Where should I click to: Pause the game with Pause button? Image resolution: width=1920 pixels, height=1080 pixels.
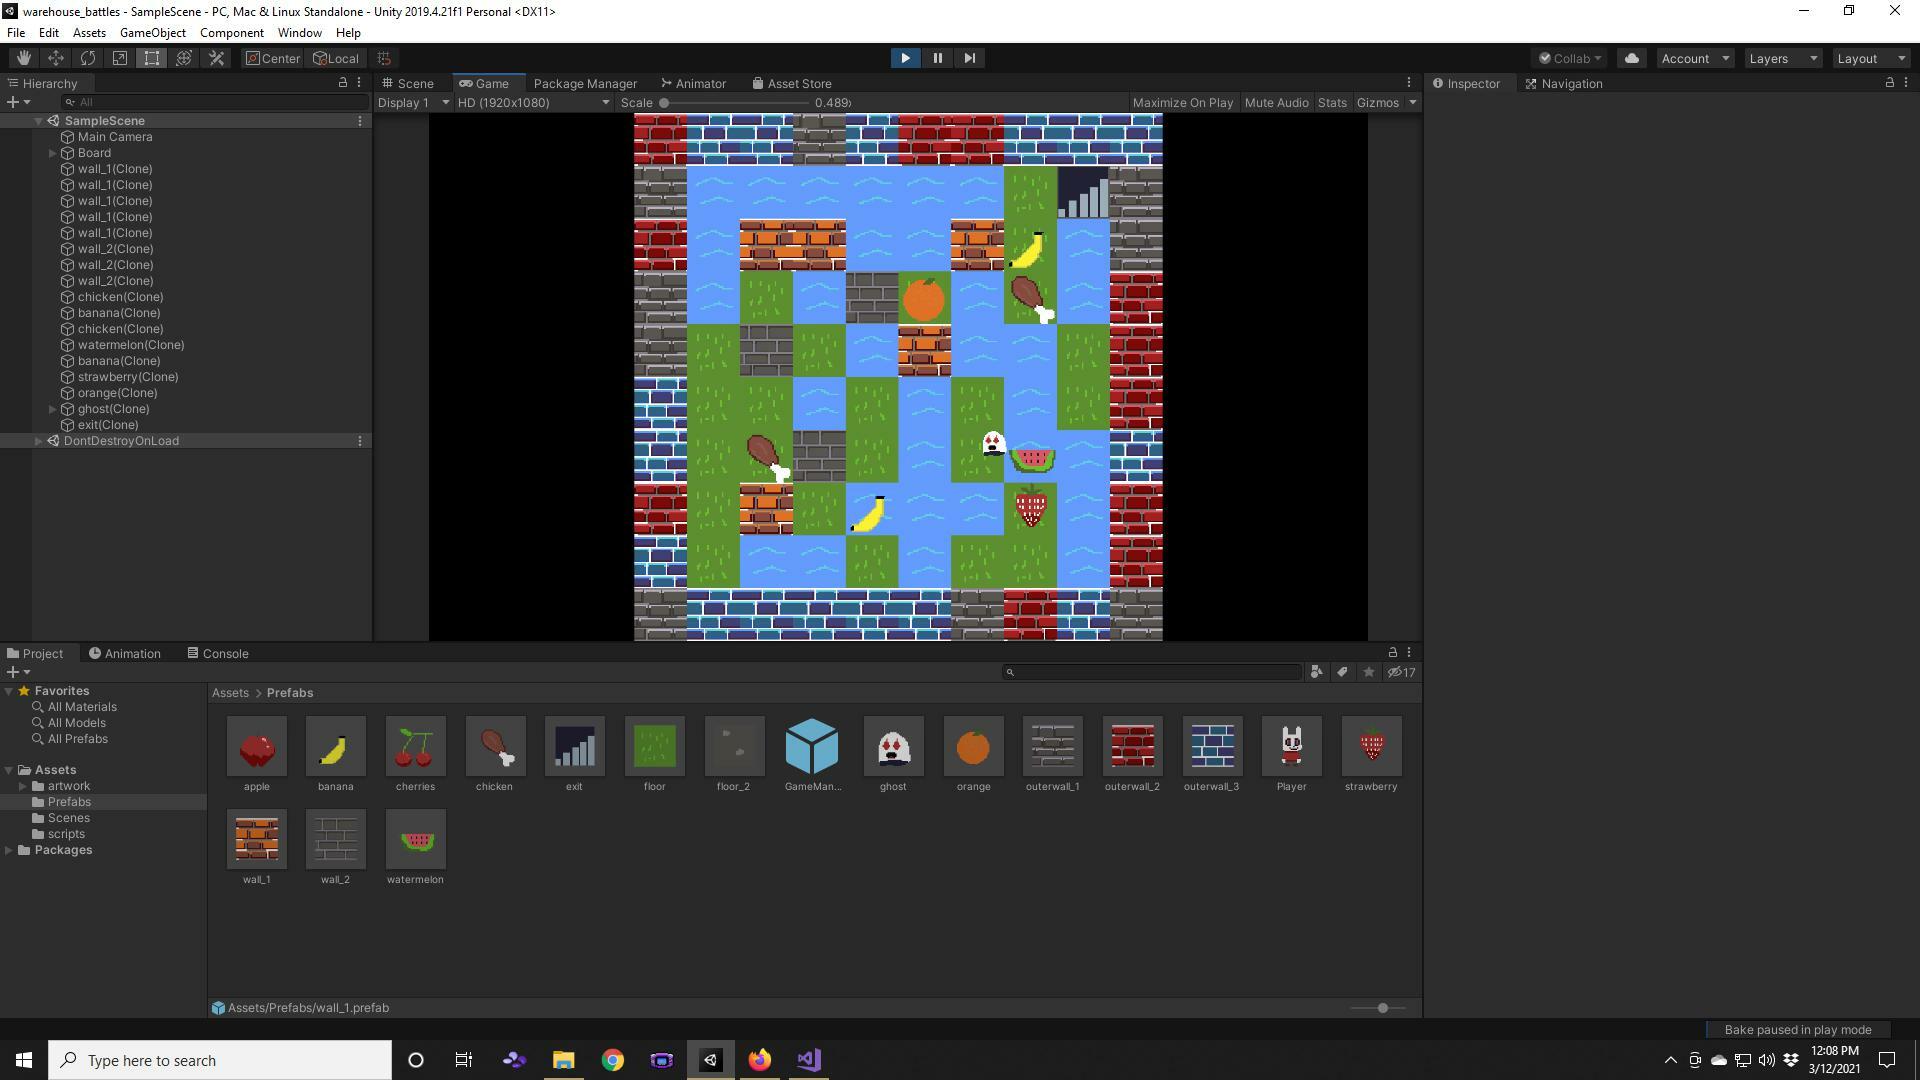(937, 58)
